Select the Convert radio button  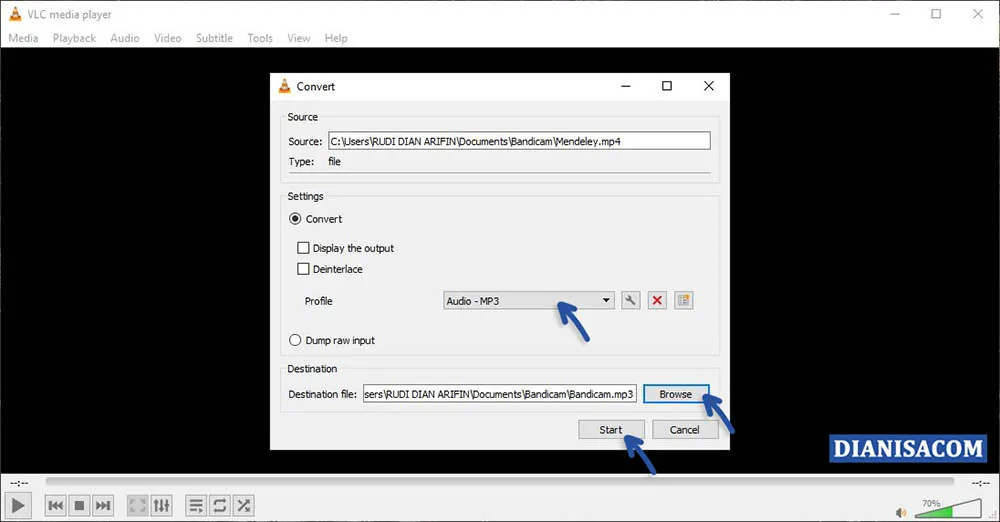tap(295, 219)
